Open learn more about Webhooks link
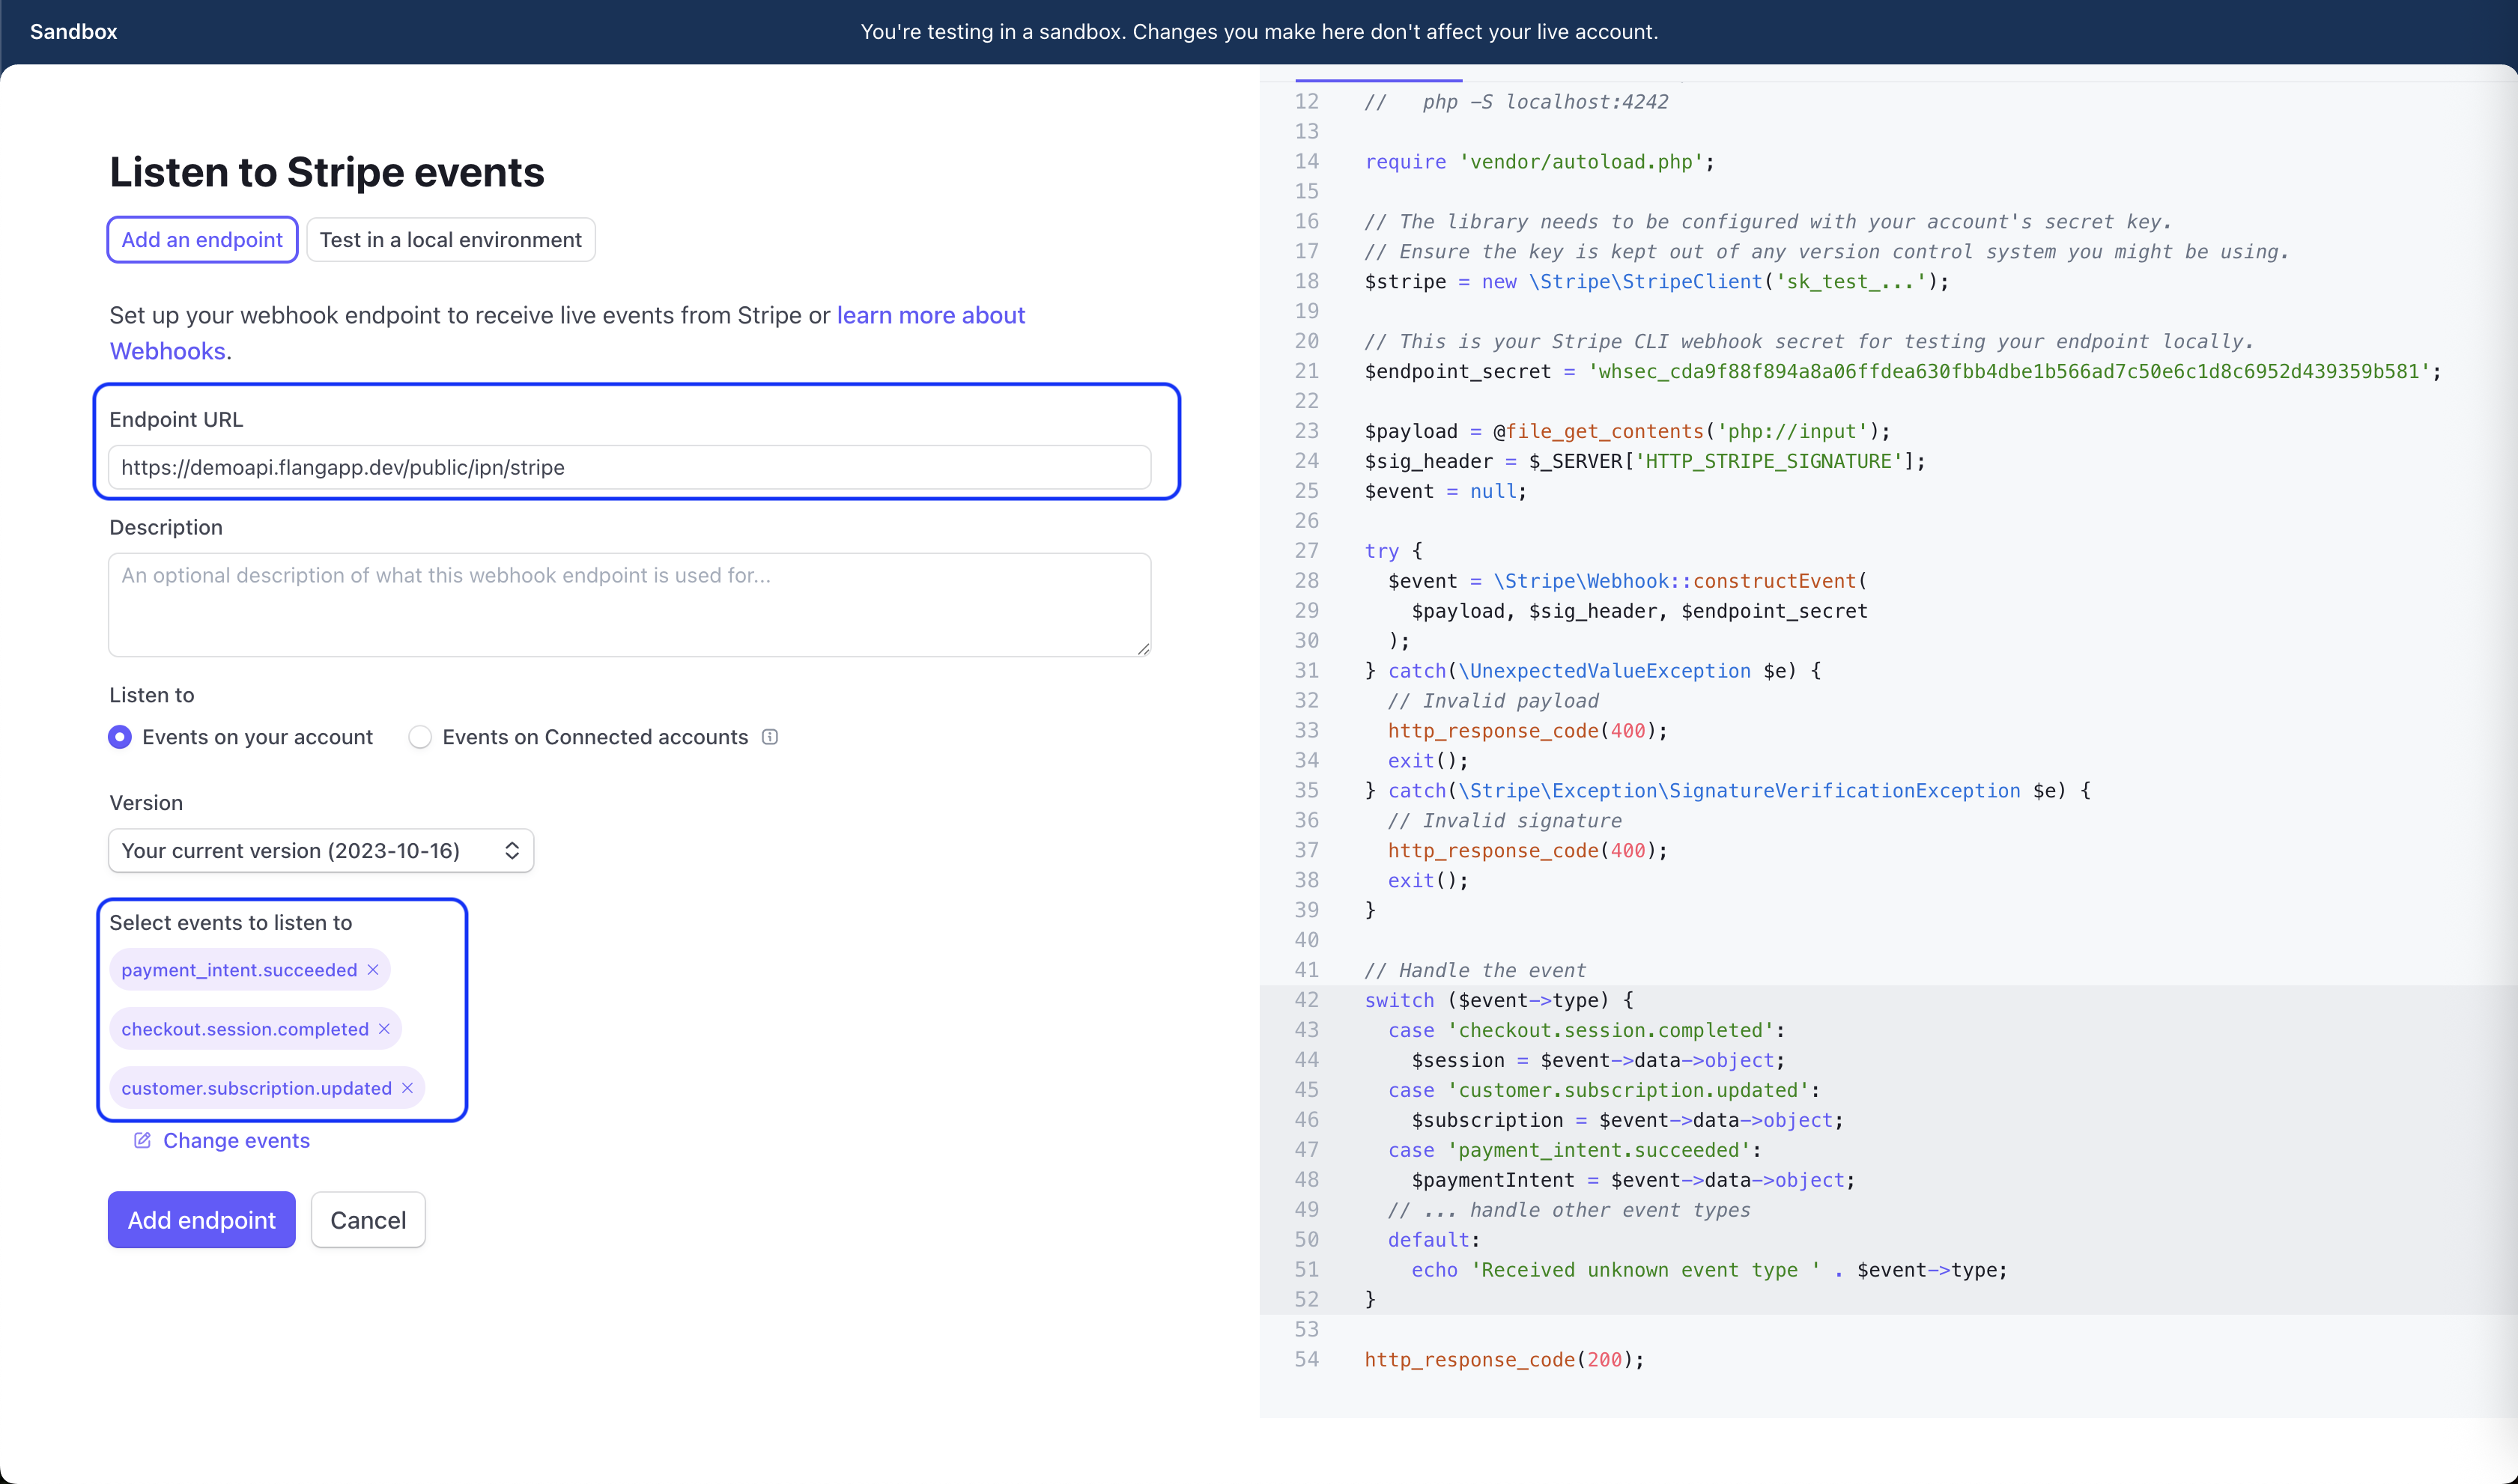2518x1484 pixels. tap(930, 316)
